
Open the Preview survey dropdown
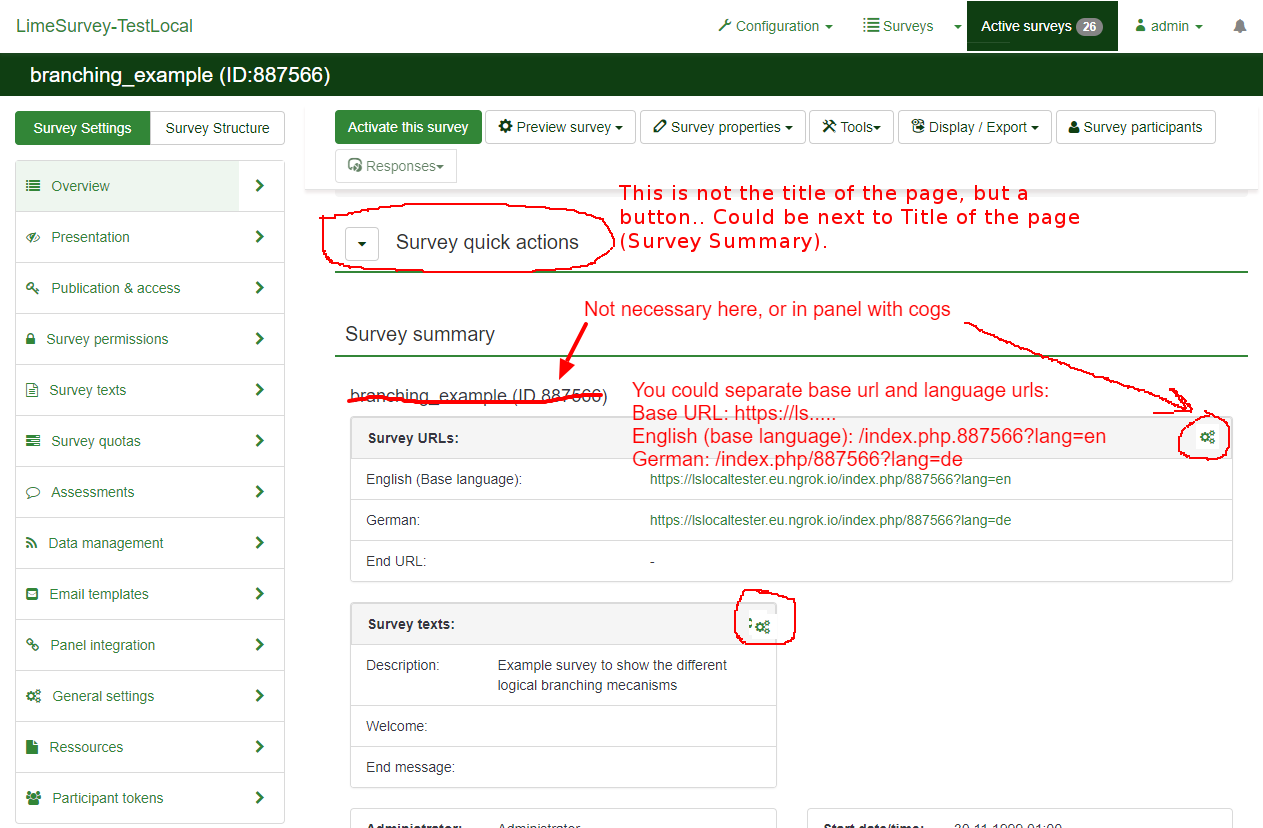click(560, 127)
